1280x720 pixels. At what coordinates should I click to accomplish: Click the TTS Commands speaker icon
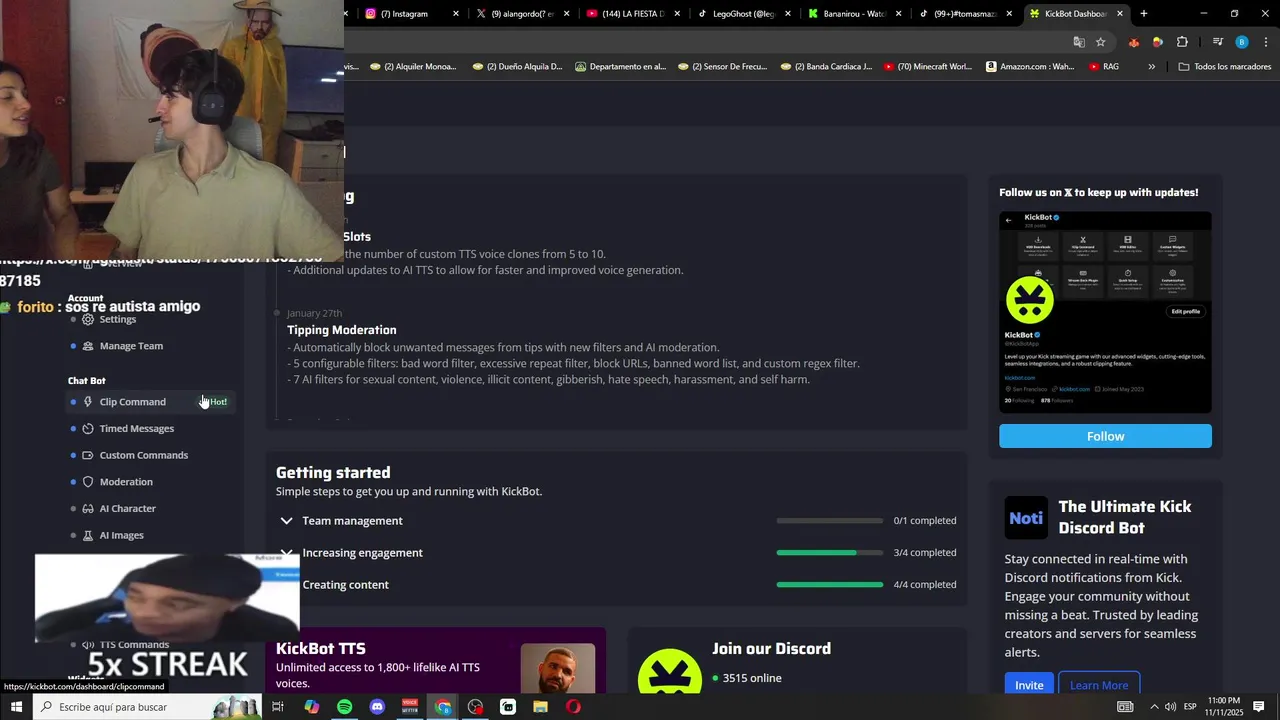pyautogui.click(x=88, y=645)
